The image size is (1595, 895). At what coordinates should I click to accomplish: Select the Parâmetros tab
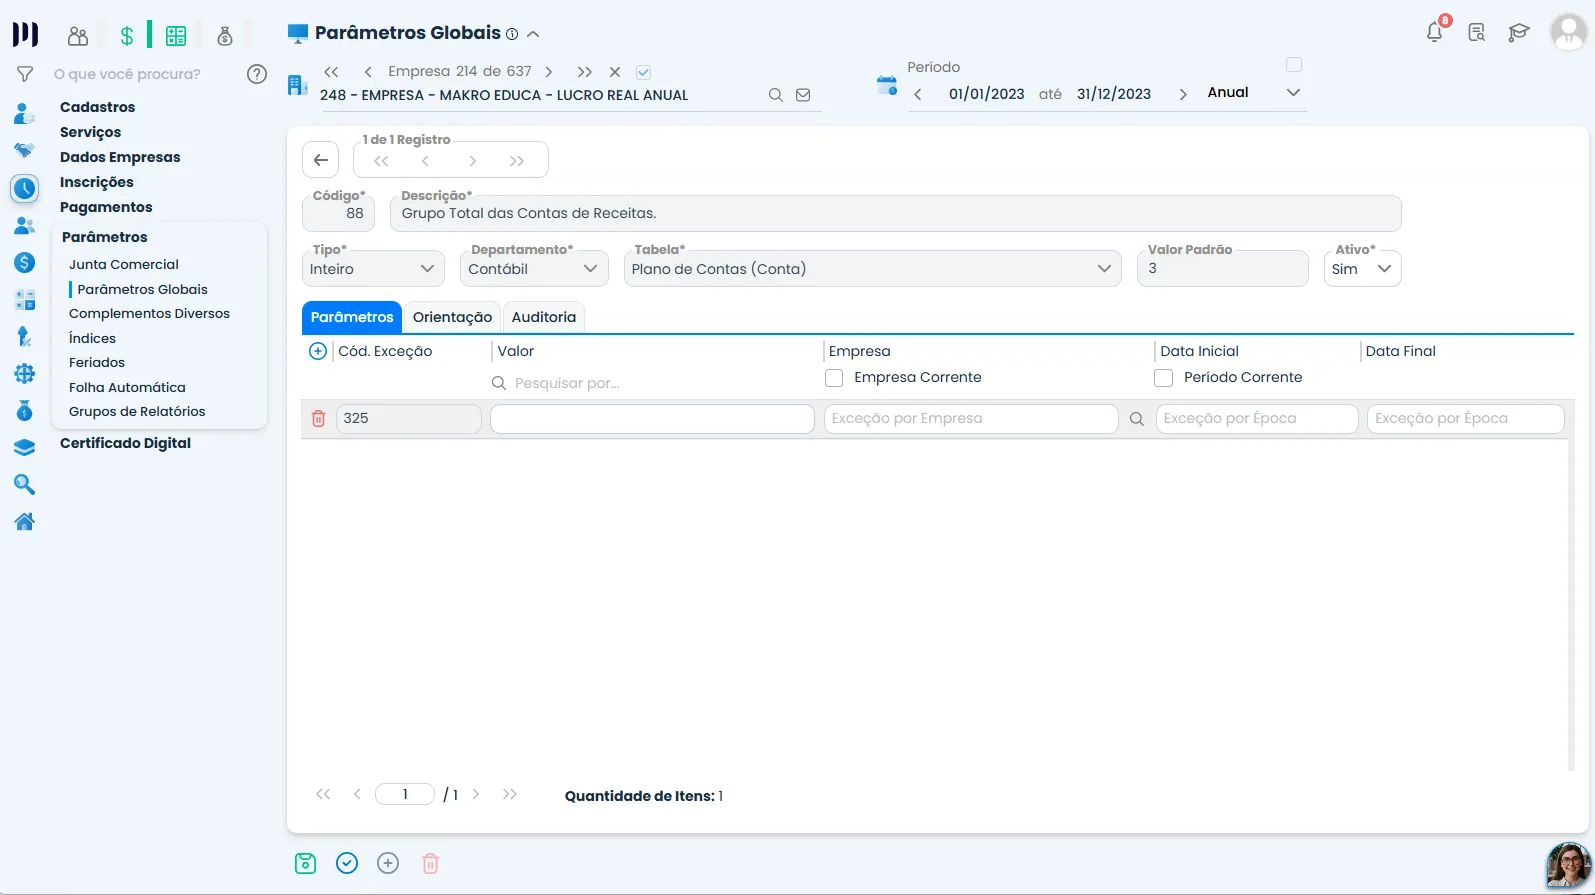352,317
